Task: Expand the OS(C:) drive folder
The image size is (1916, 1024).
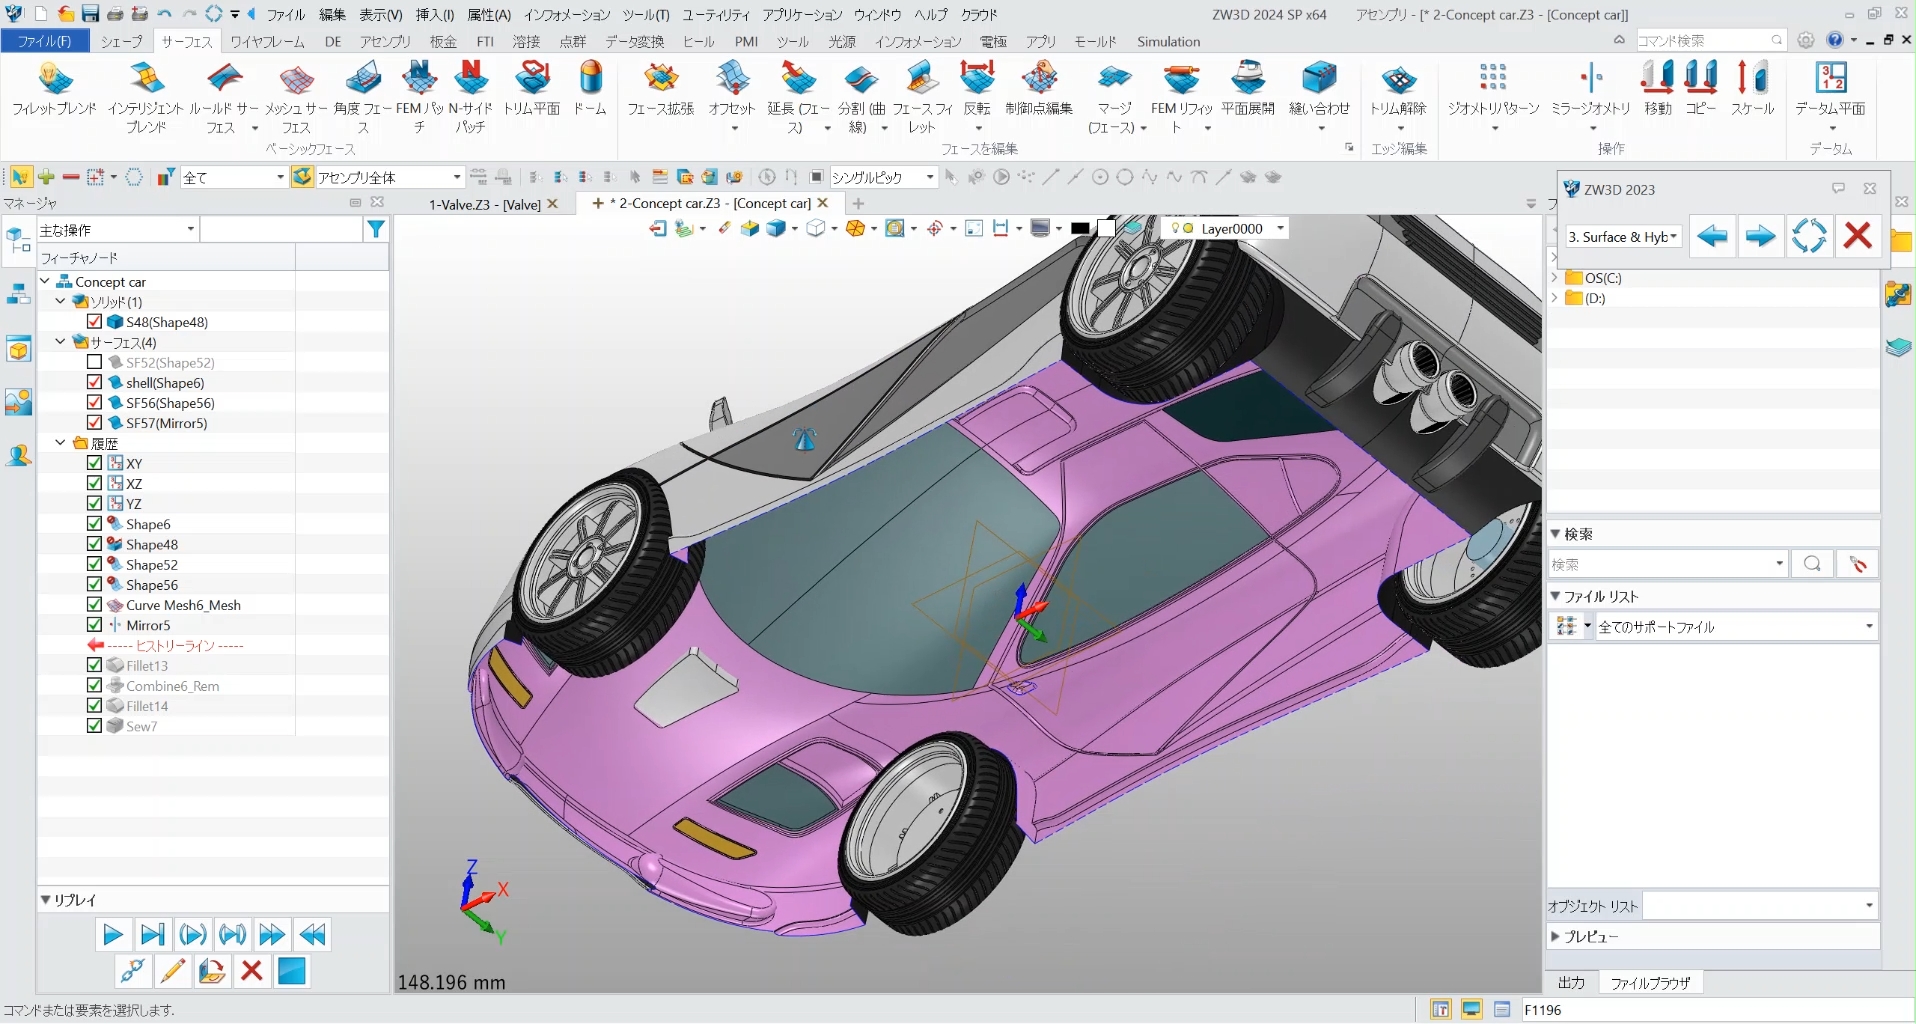Action: (x=1554, y=278)
